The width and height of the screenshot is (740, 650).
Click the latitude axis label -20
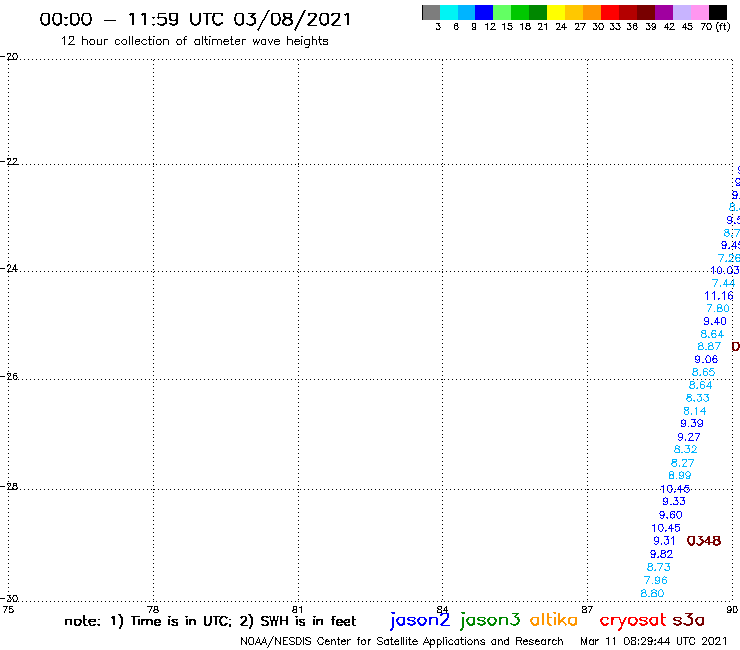9,57
